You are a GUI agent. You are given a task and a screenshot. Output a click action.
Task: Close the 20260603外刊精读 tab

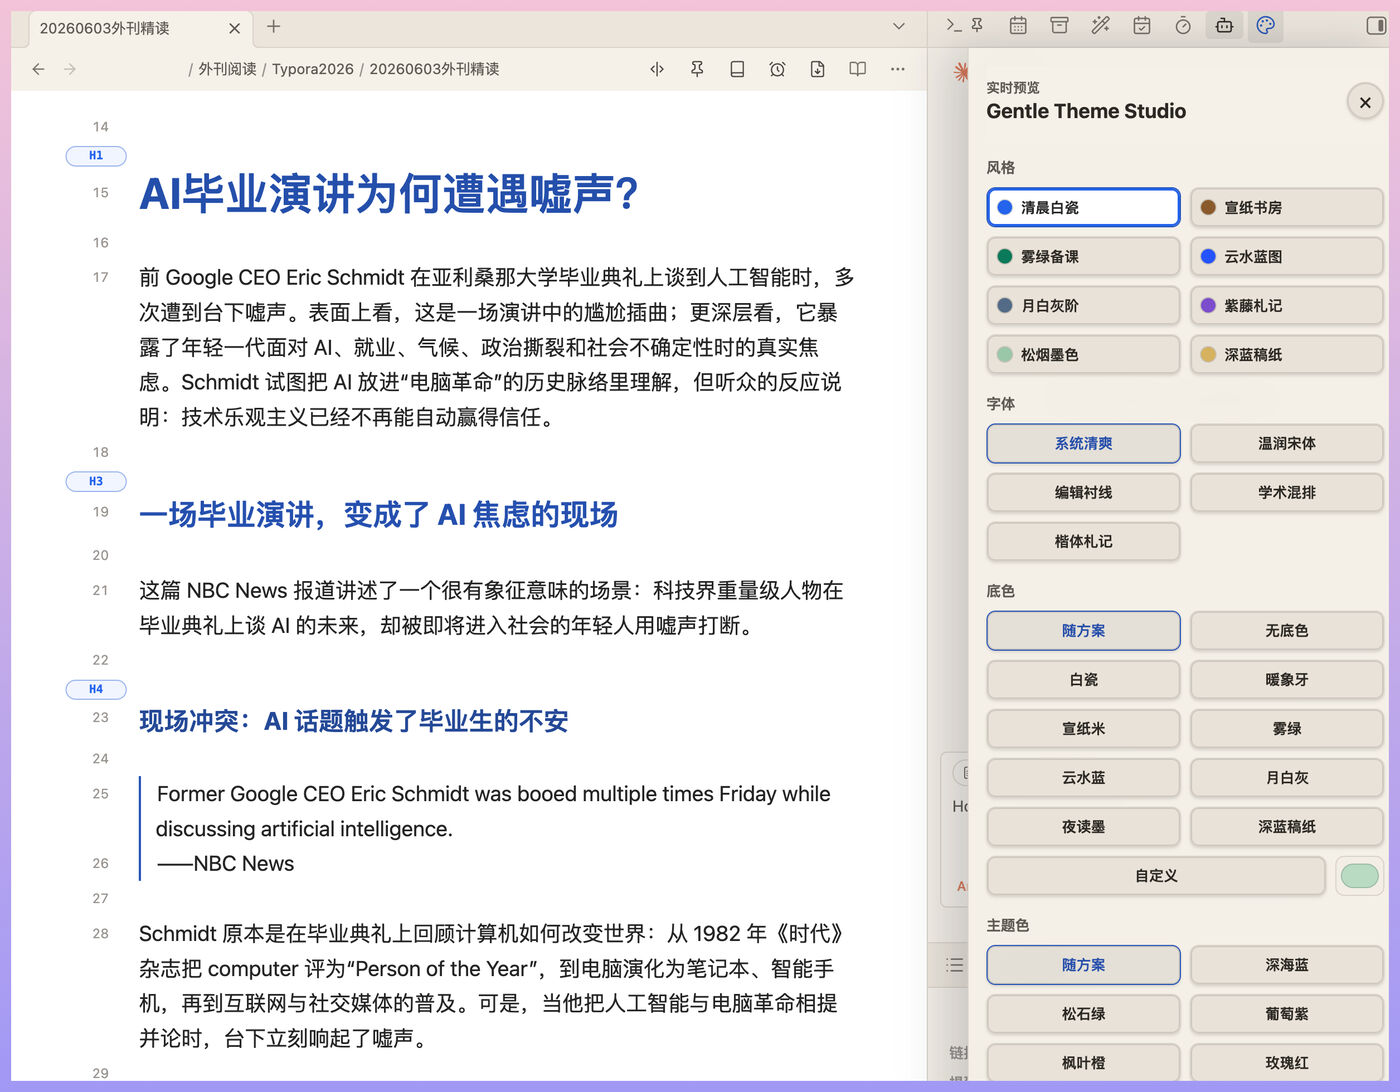click(x=234, y=28)
